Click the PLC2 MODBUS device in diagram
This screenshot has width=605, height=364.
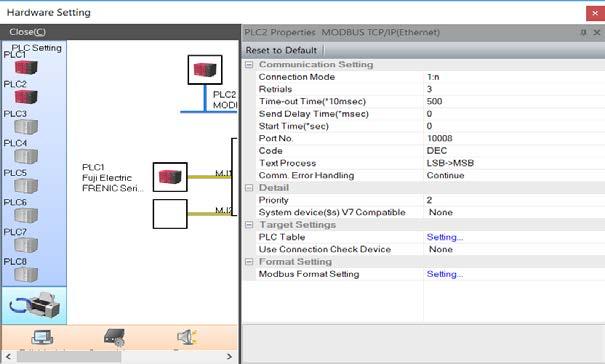click(205, 70)
